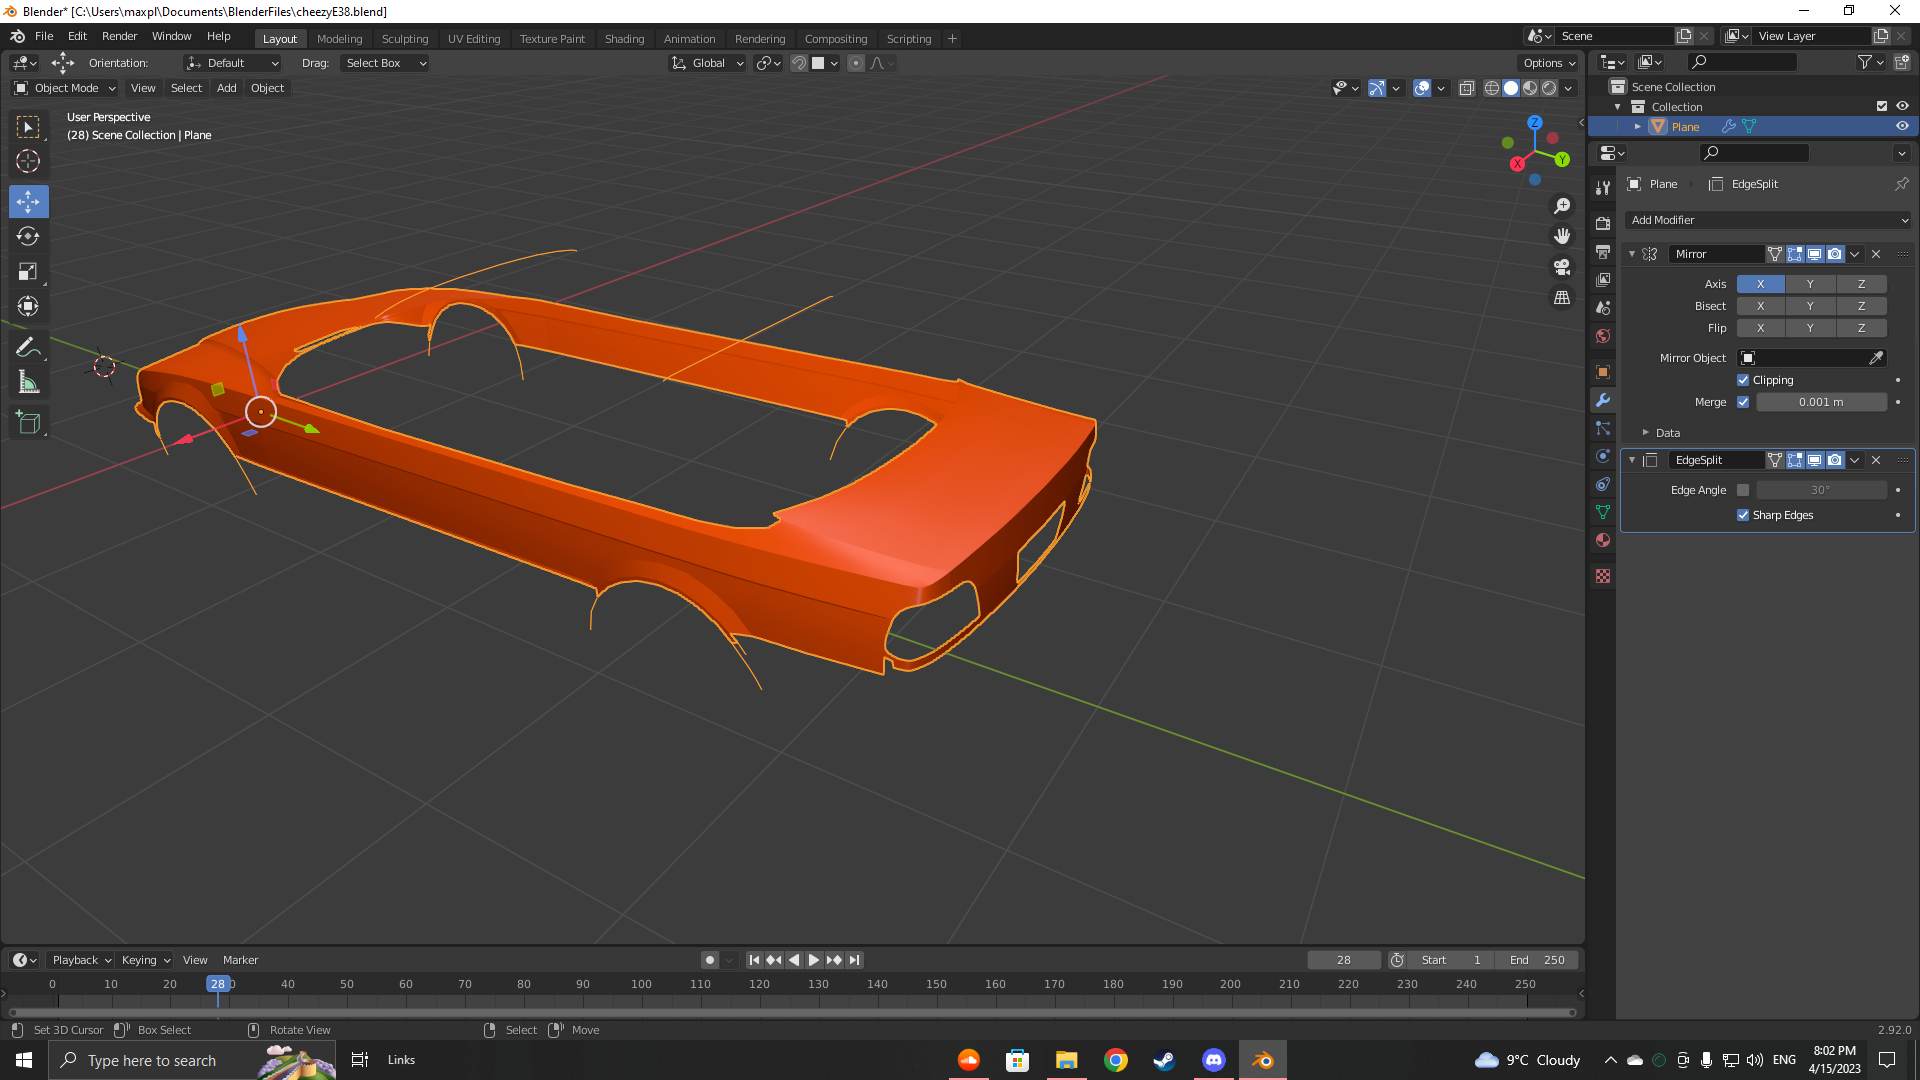This screenshot has width=1920, height=1080.
Task: Activate the Annotate pencil tool
Action: pyautogui.click(x=28, y=347)
